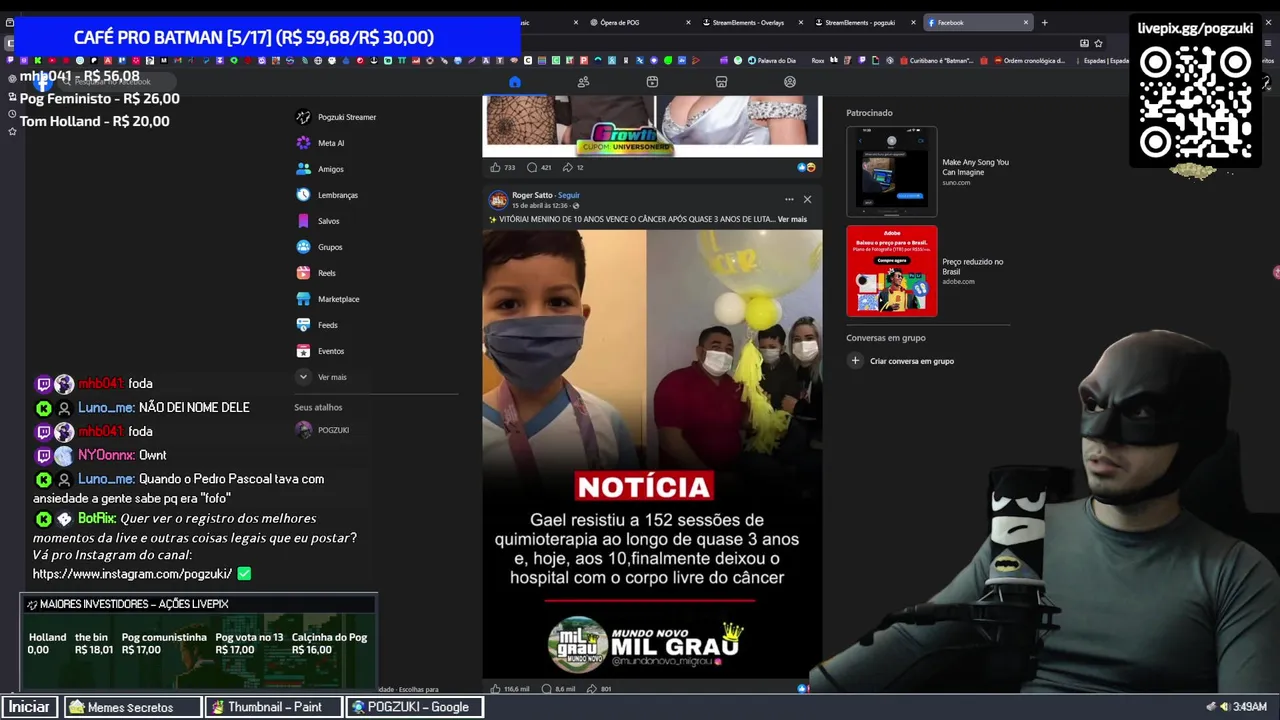This screenshot has width=1280, height=720.
Task: Open the Palavra do Dia bookmark
Action: (x=770, y=61)
